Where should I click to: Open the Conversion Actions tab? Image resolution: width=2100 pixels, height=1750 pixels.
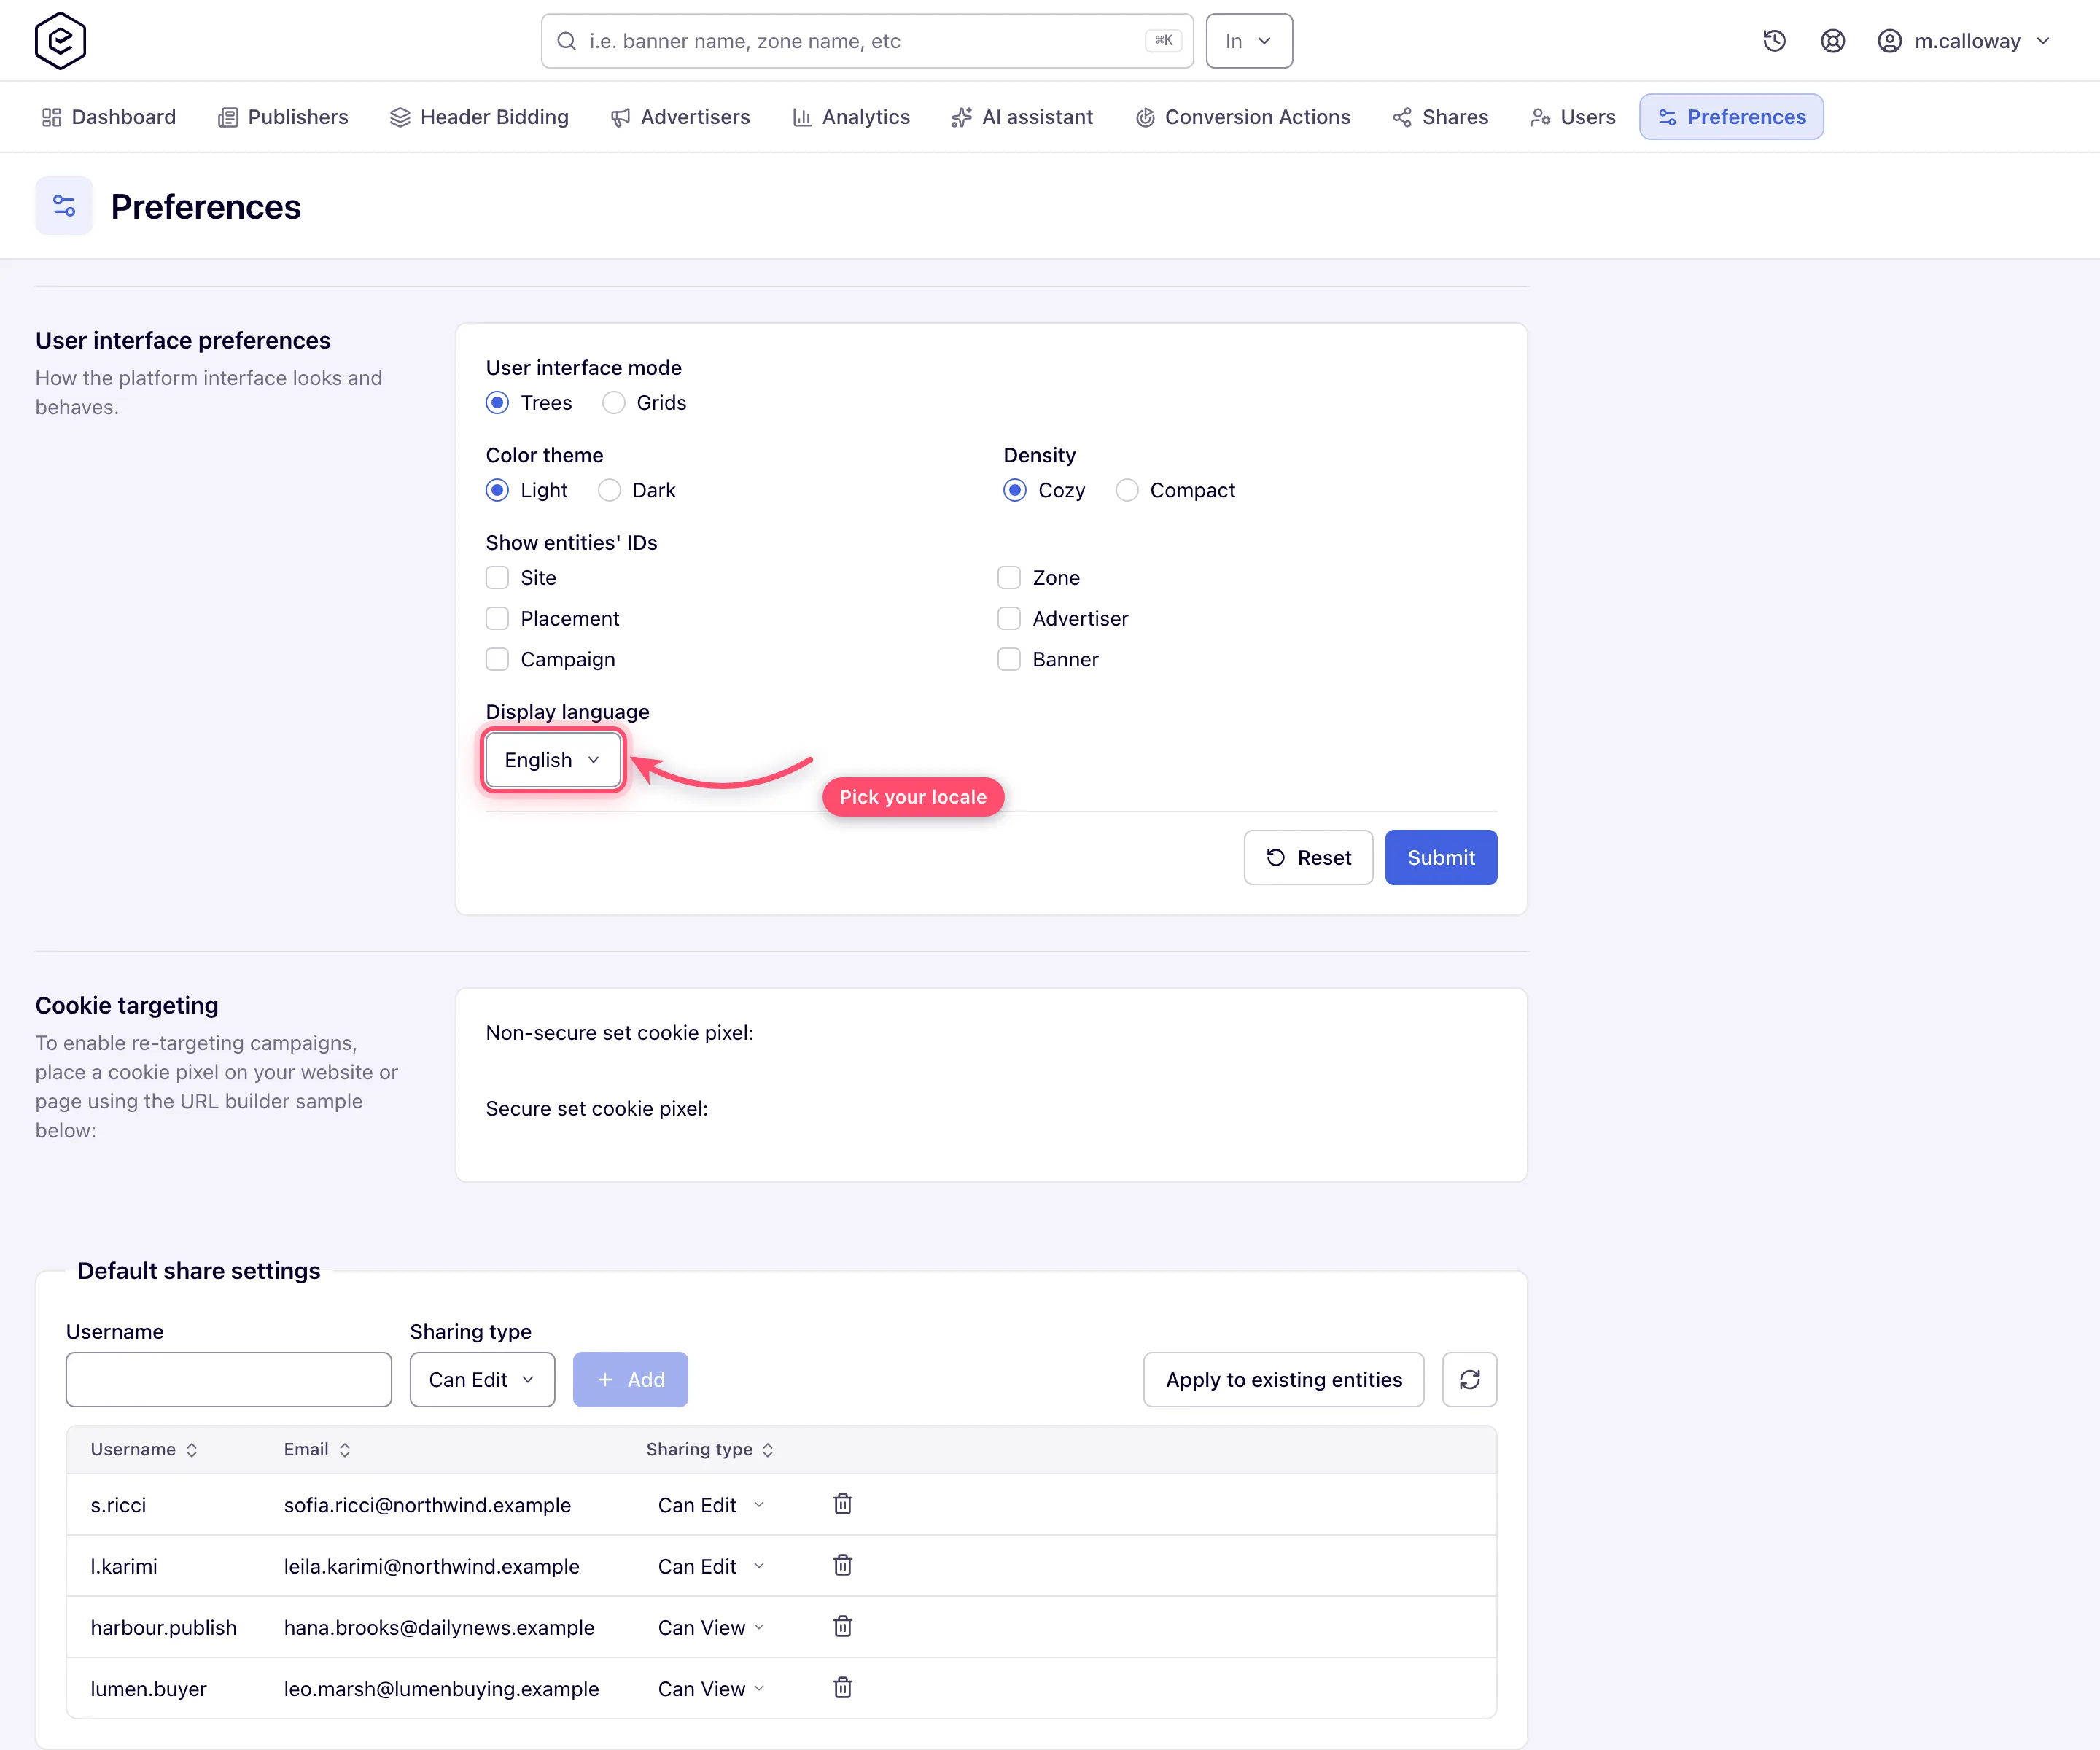pyautogui.click(x=1243, y=117)
